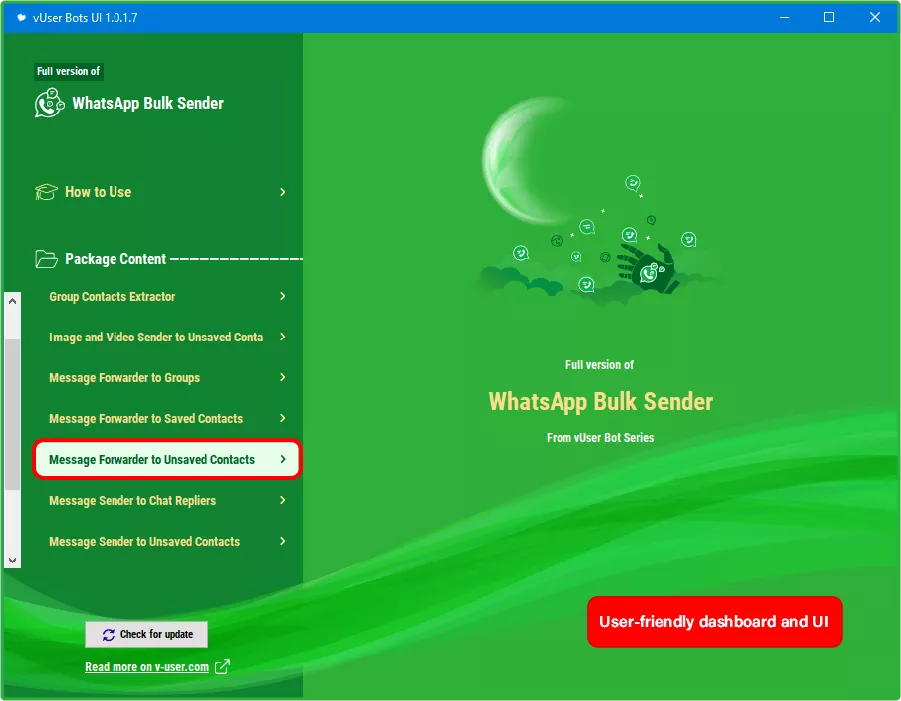This screenshot has height=701, width=901.
Task: Click the WhatsApp Bulk Sender logo icon in sidebar
Action: [49, 103]
